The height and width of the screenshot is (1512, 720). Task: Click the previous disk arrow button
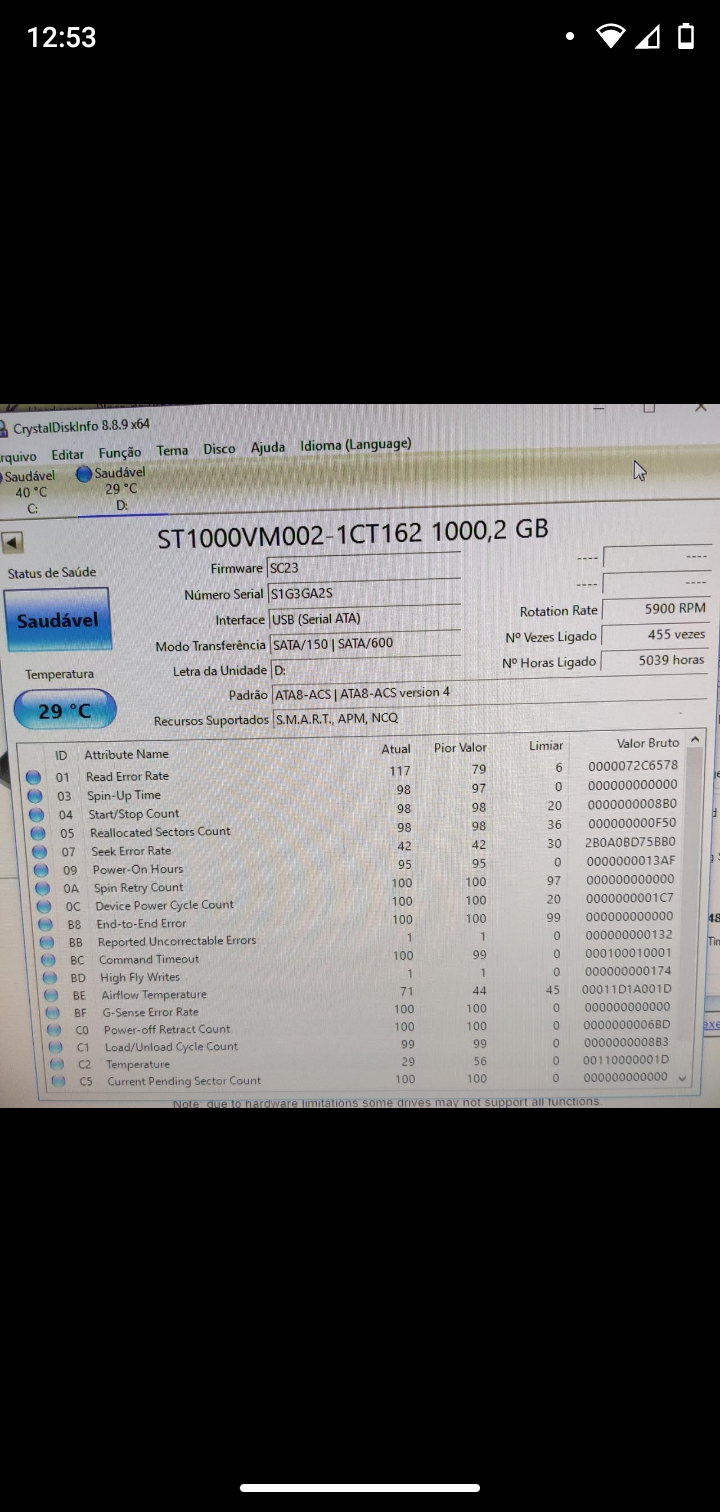coord(12,543)
